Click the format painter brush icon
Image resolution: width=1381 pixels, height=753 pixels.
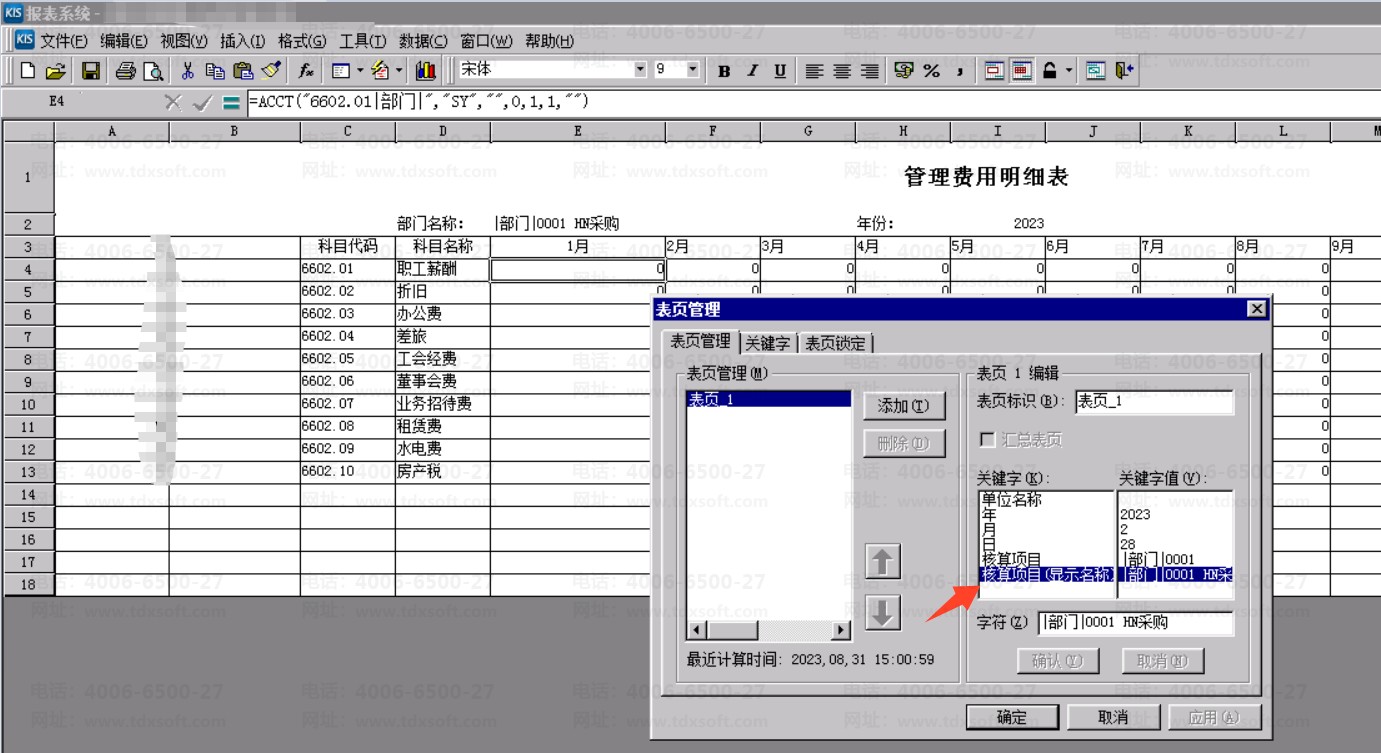(271, 71)
